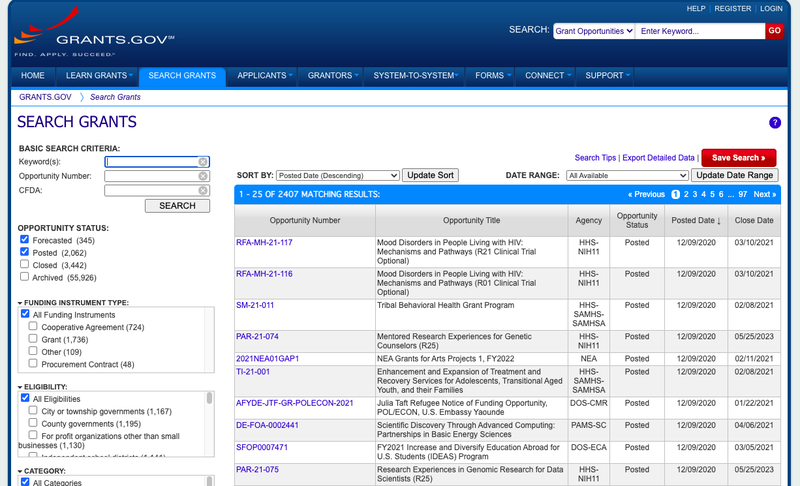Enable the Archived status checkbox
This screenshot has height=486, width=800.
[x=24, y=276]
